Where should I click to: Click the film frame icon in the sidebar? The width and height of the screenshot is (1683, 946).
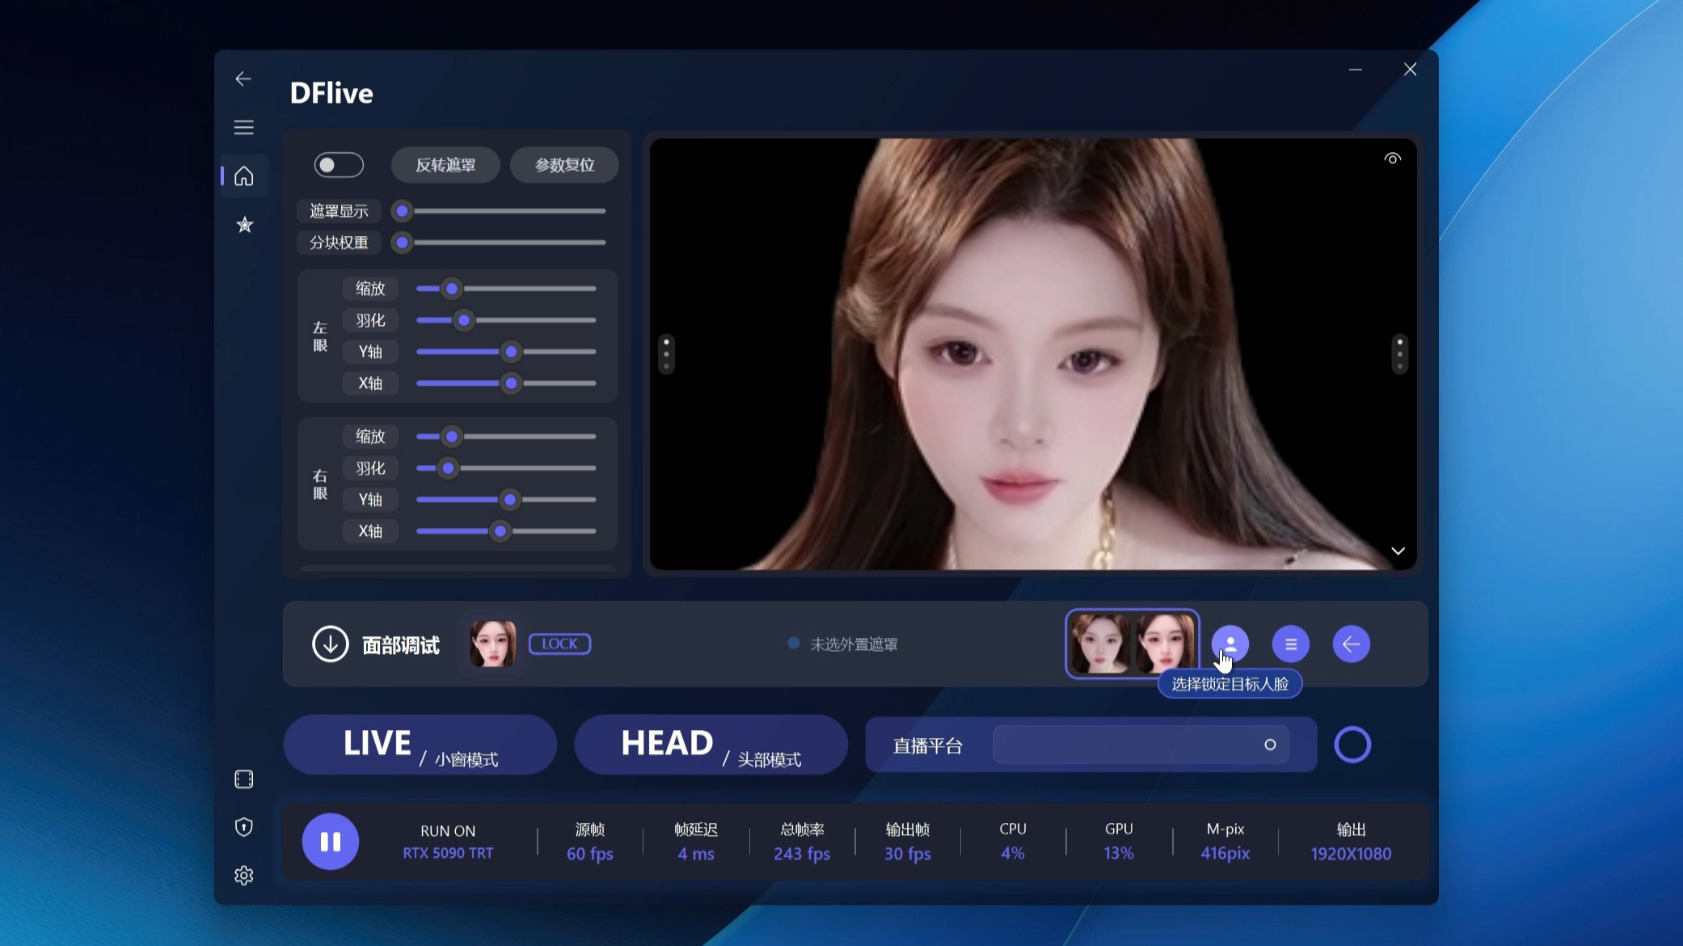(x=243, y=779)
